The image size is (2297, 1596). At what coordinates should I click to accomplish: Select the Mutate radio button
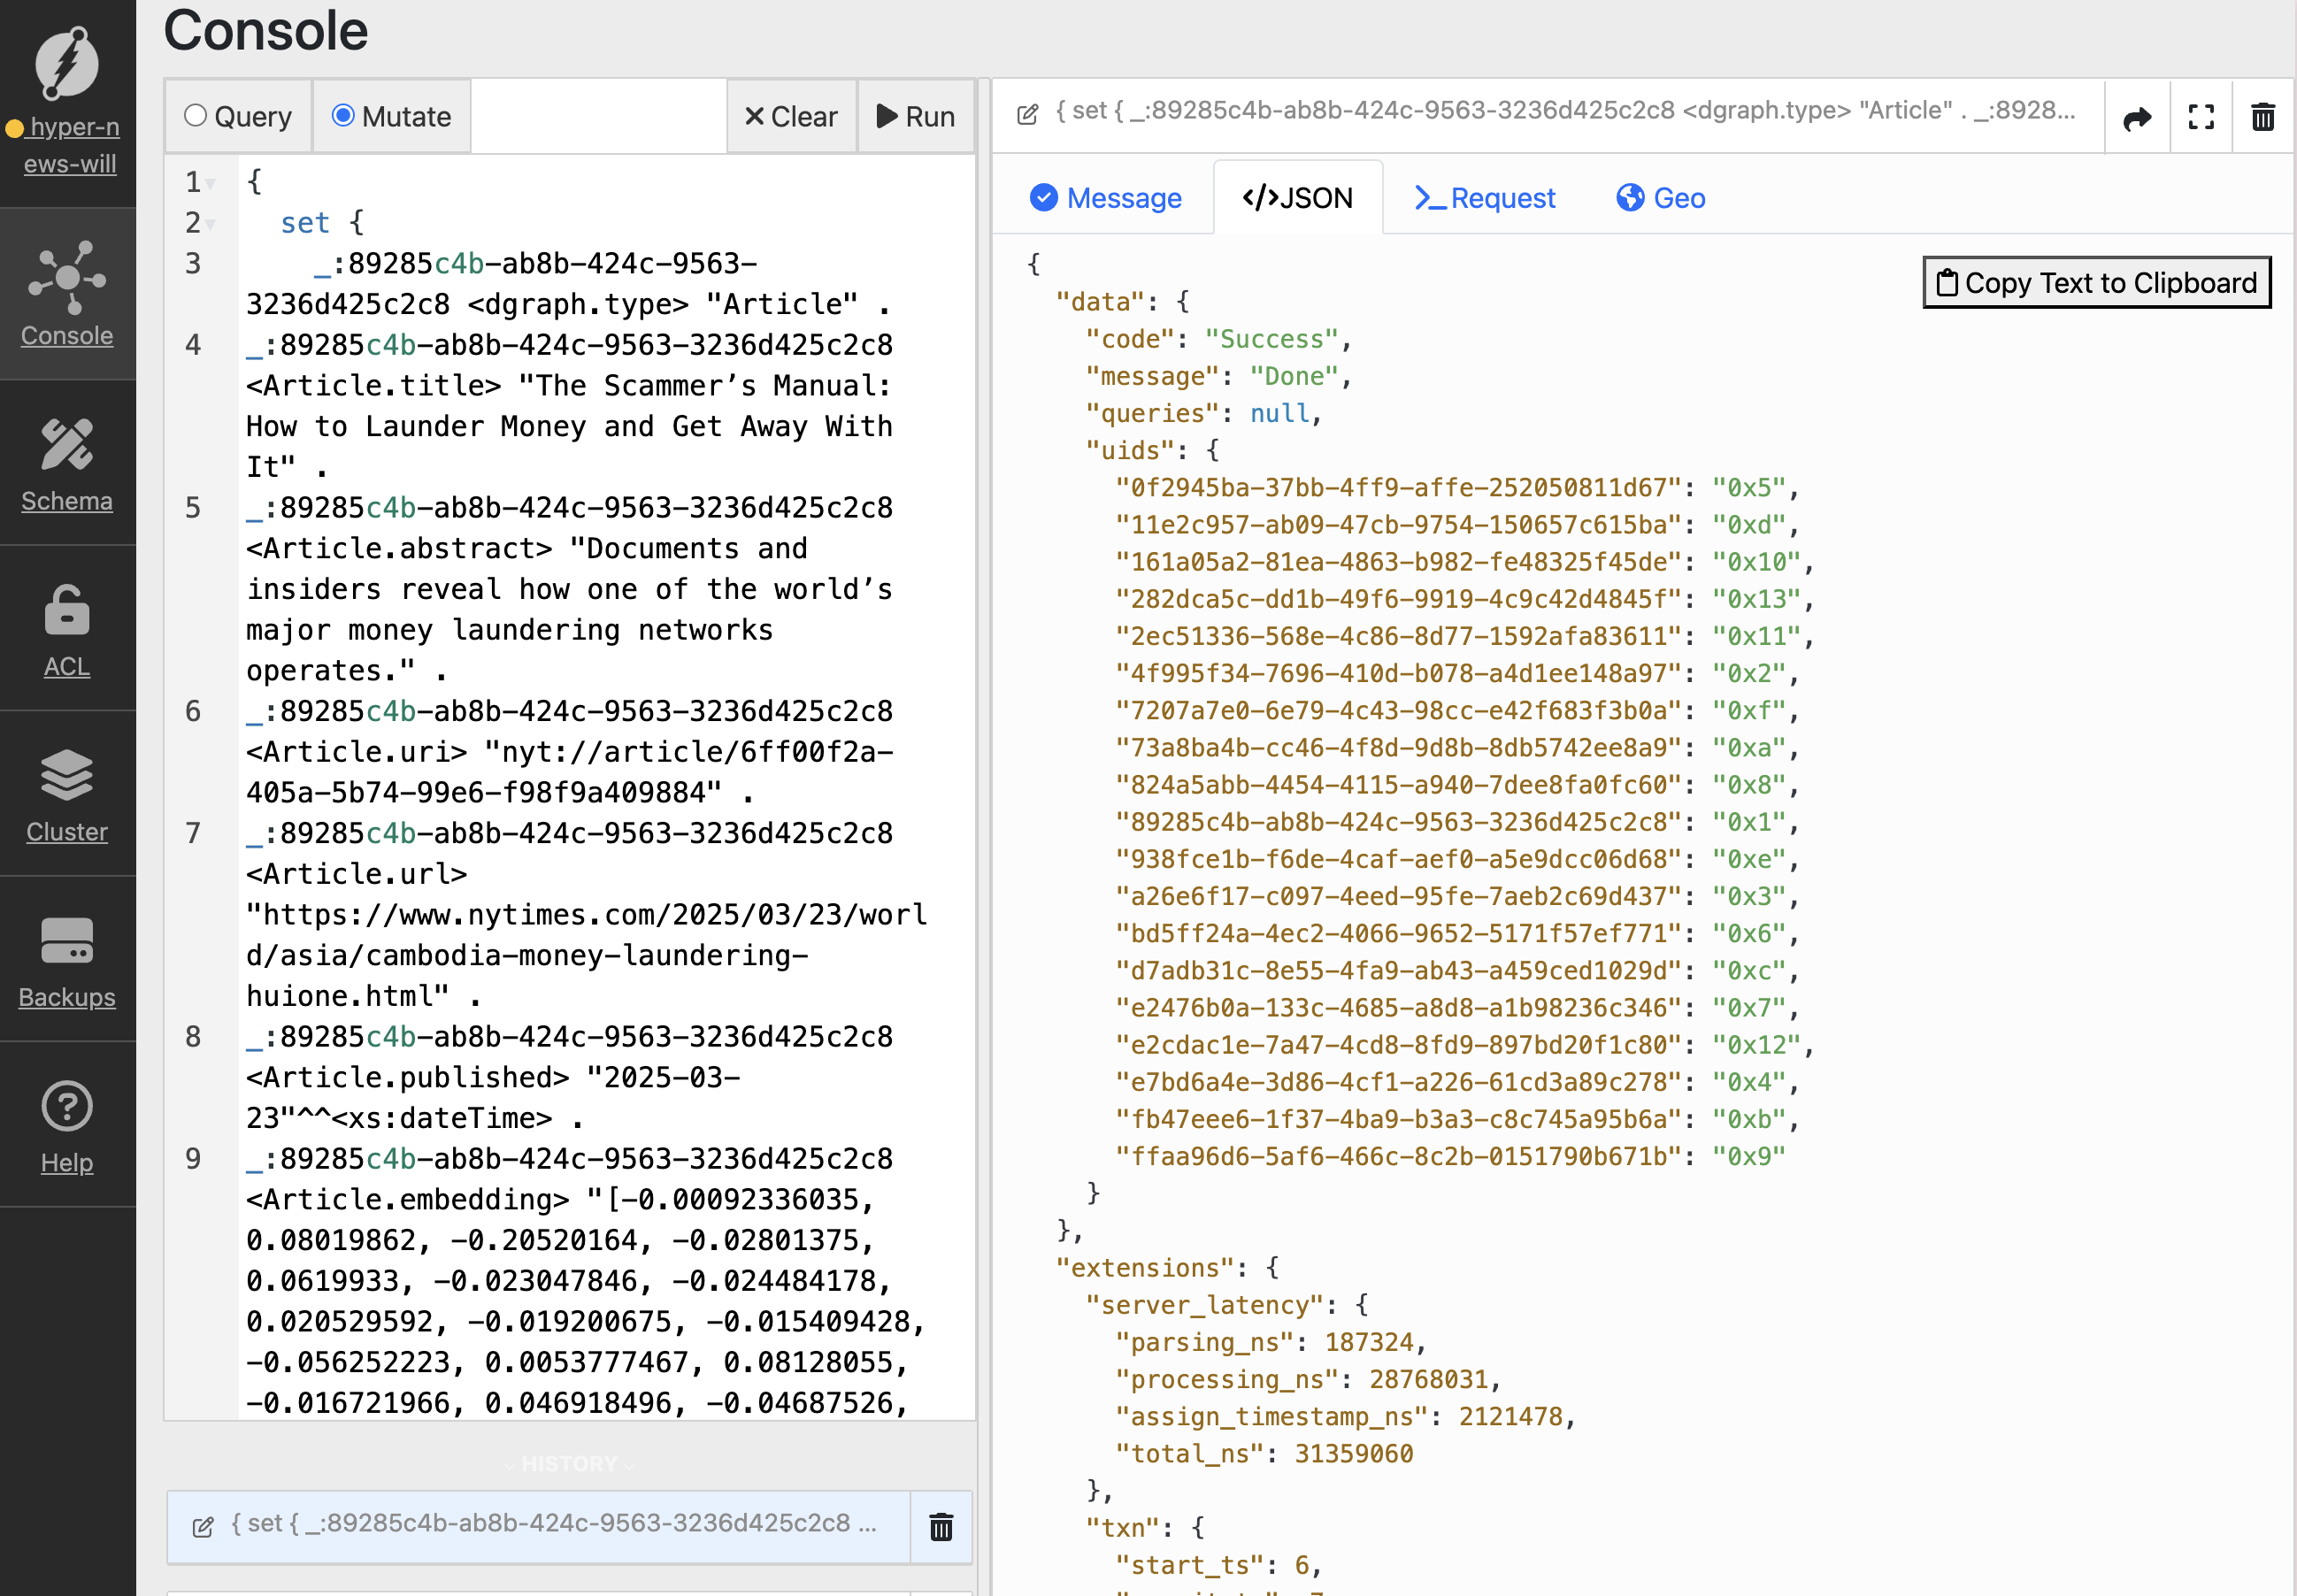point(345,116)
